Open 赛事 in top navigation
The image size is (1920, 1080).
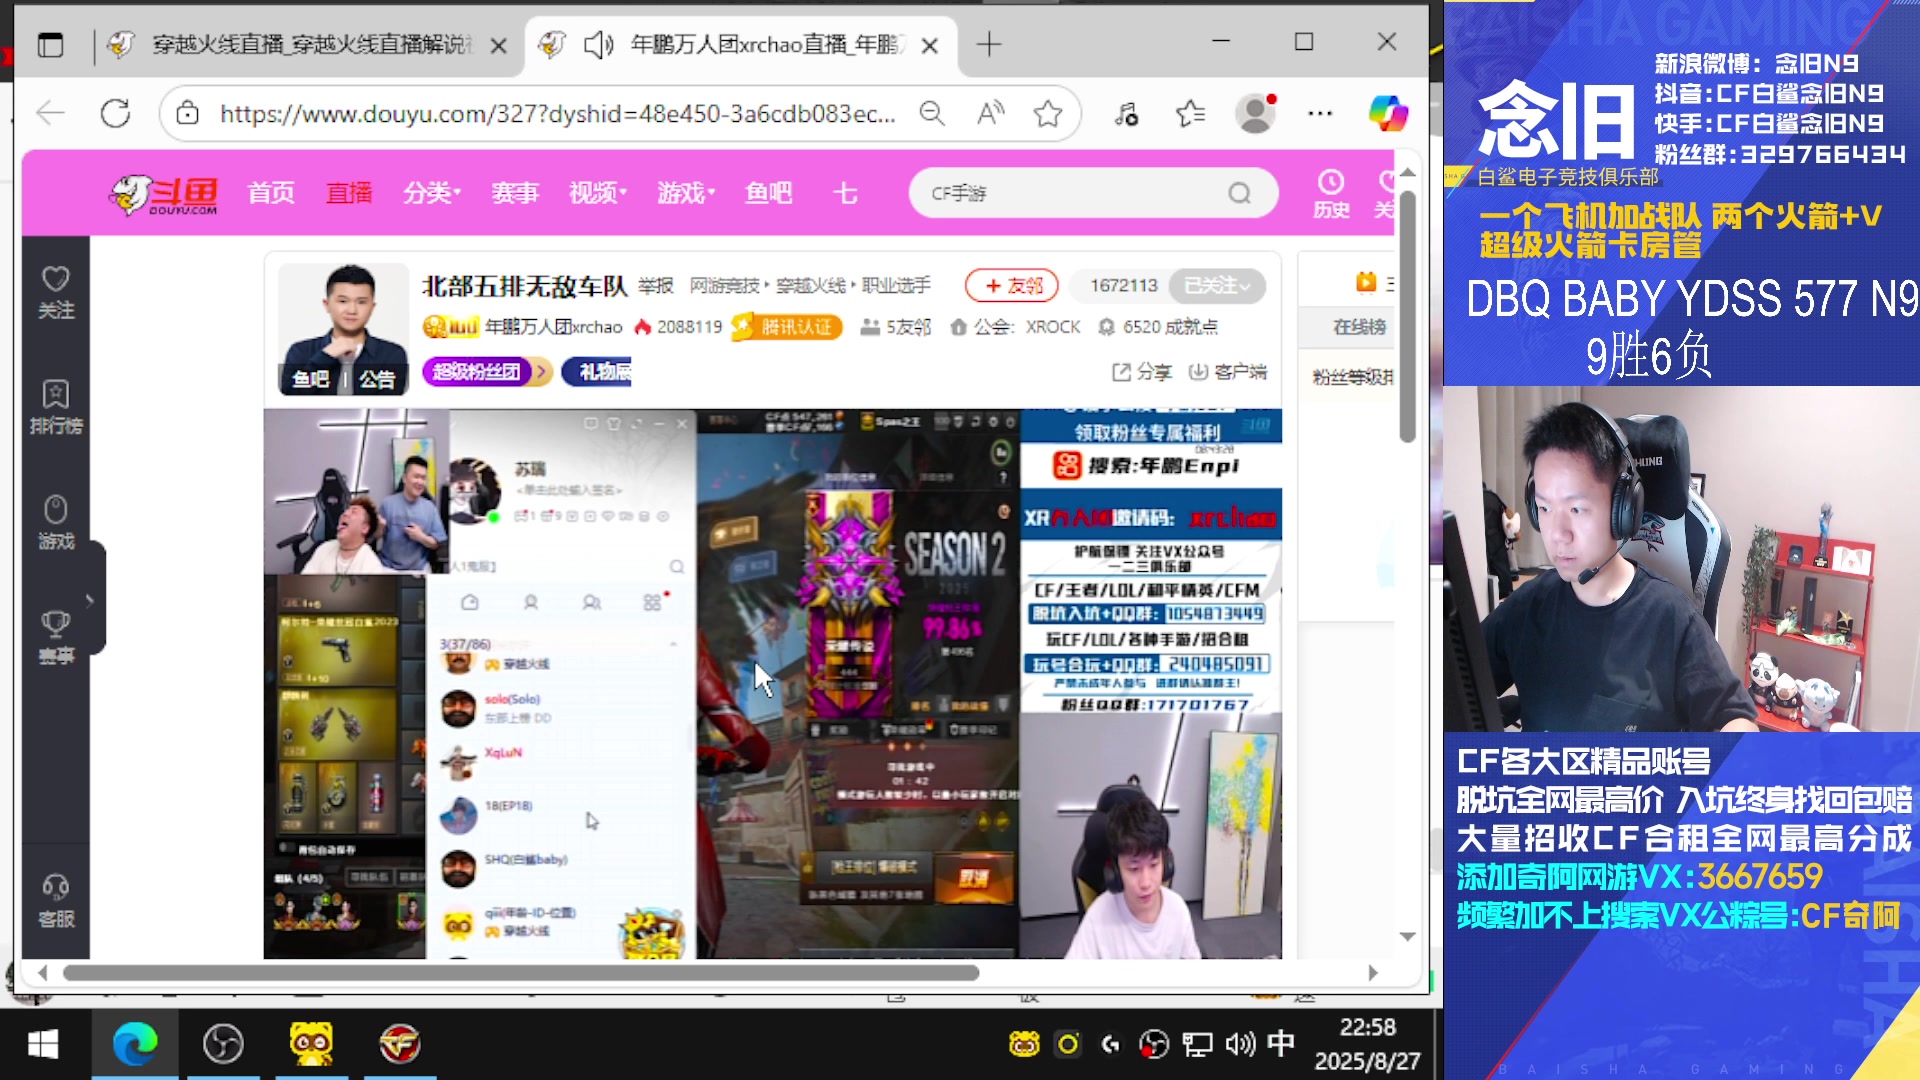pos(515,193)
